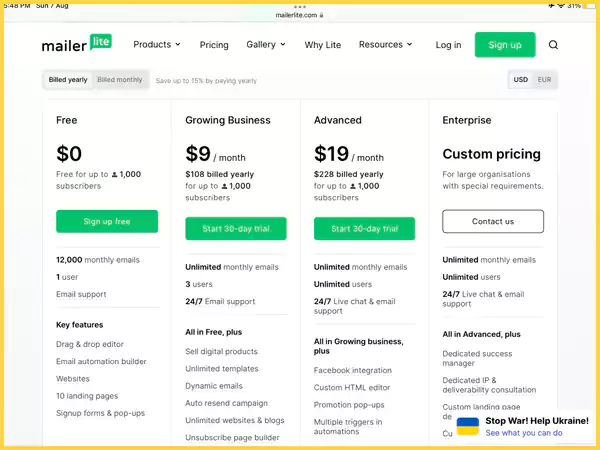Click the subscriber icon under Growing Business
Image resolution: width=600 pixels, height=450 pixels.
coord(225,186)
